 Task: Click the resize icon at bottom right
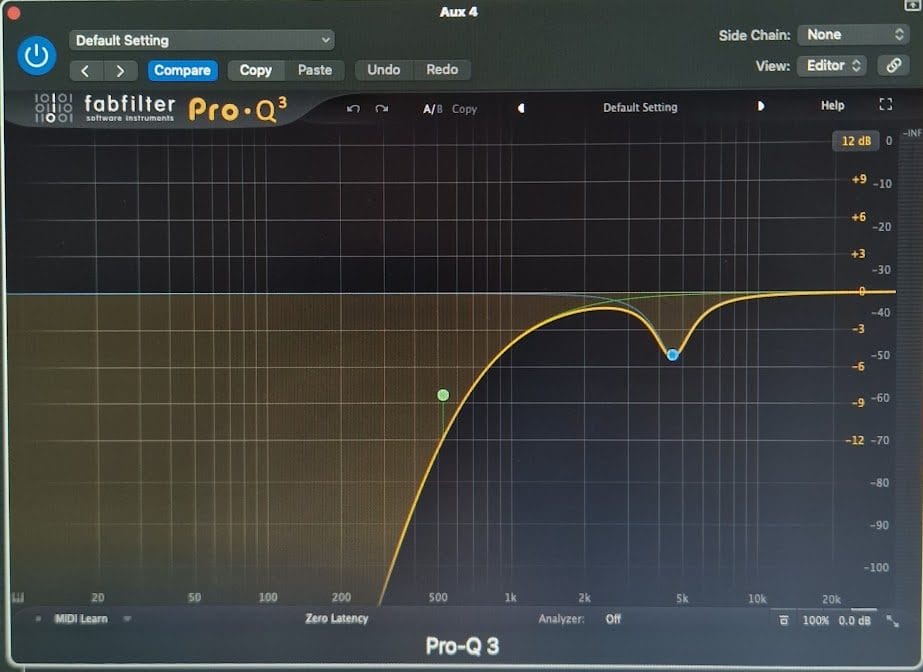pos(891,621)
